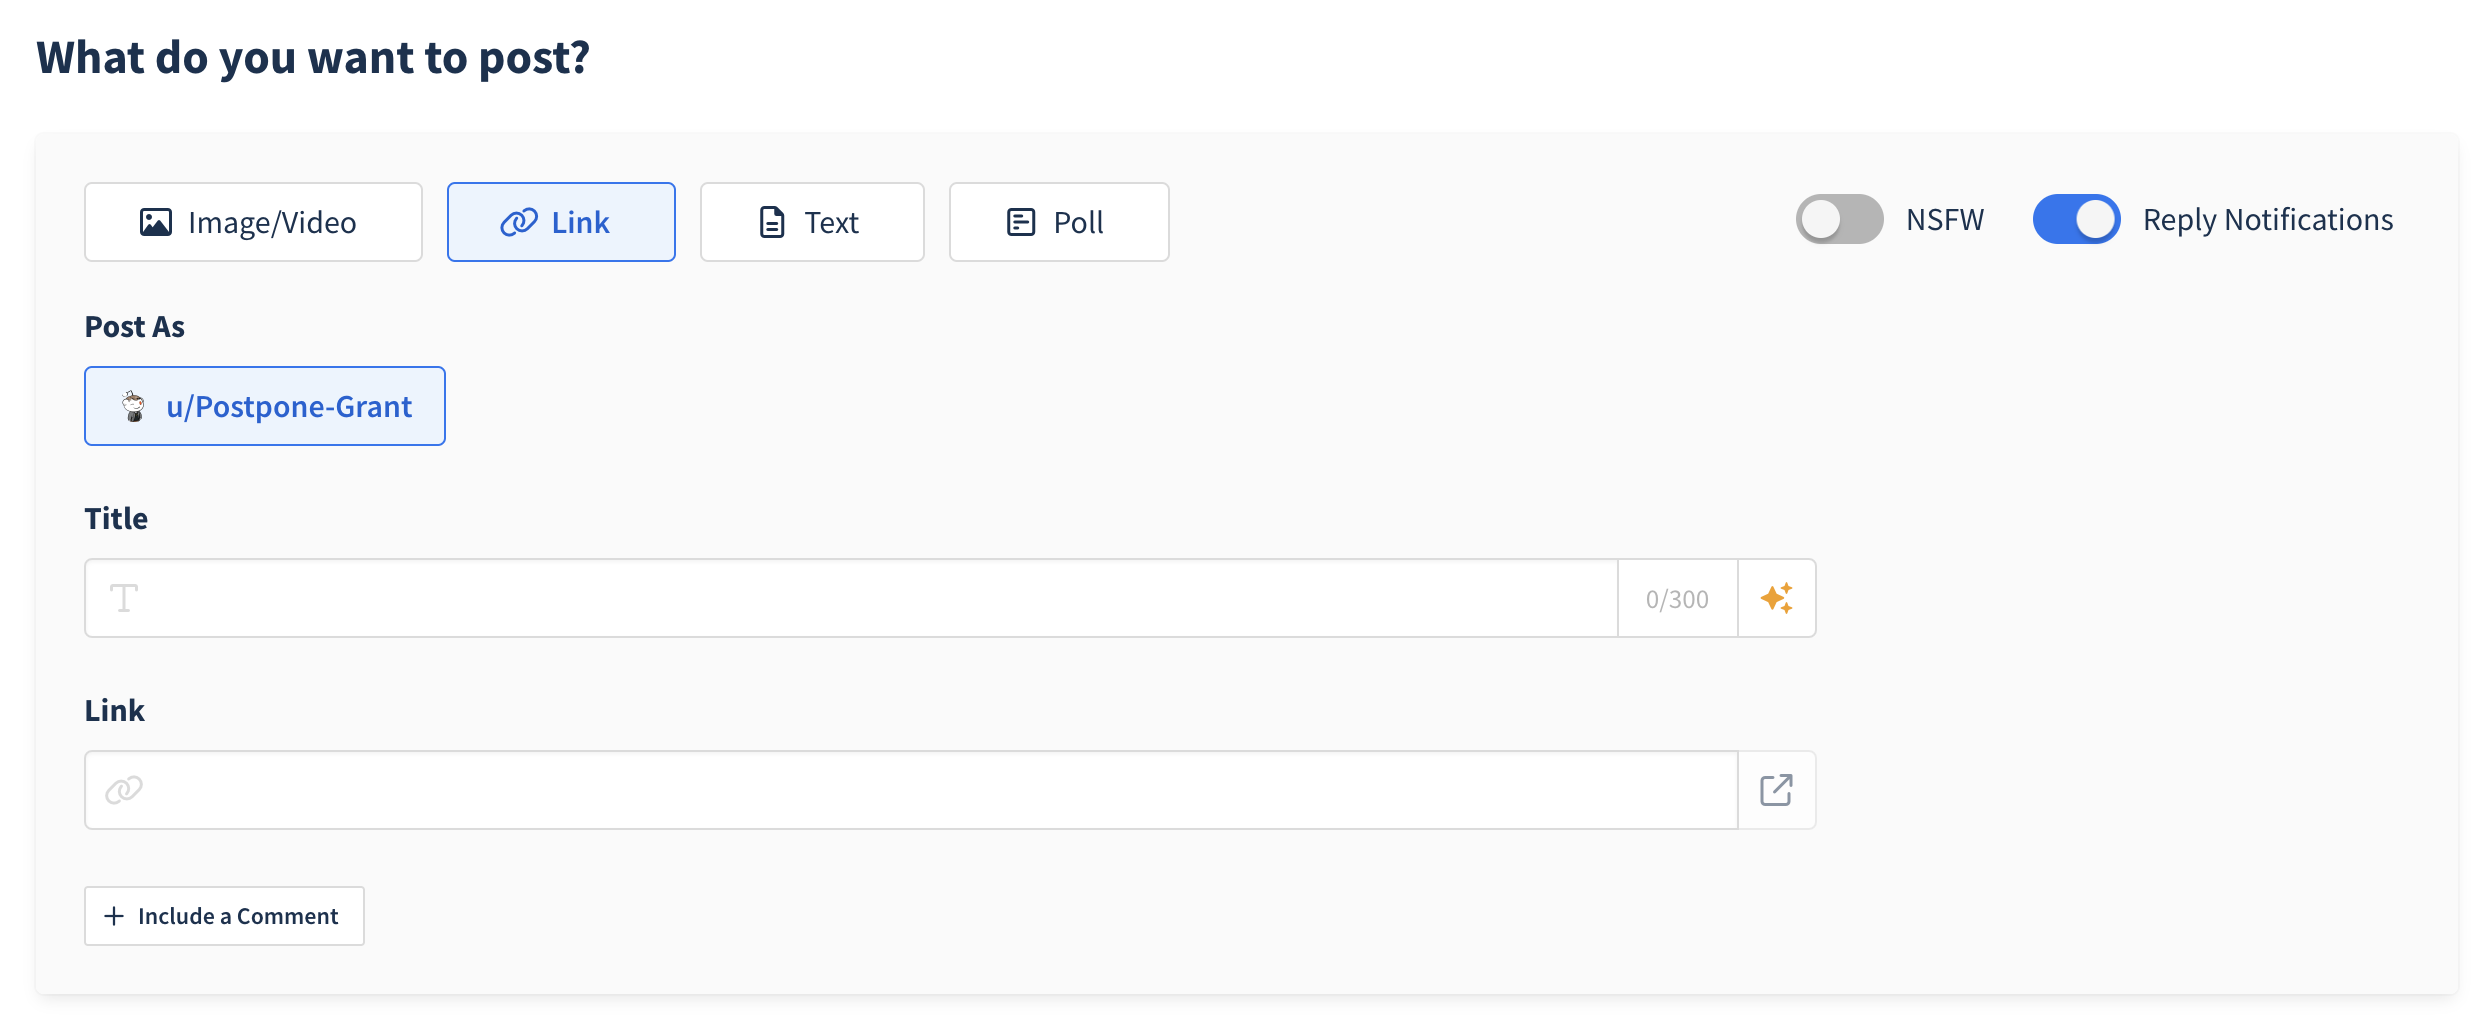Screen dimensions: 2492x1030
Task: Select the Link post type
Action: click(x=561, y=222)
